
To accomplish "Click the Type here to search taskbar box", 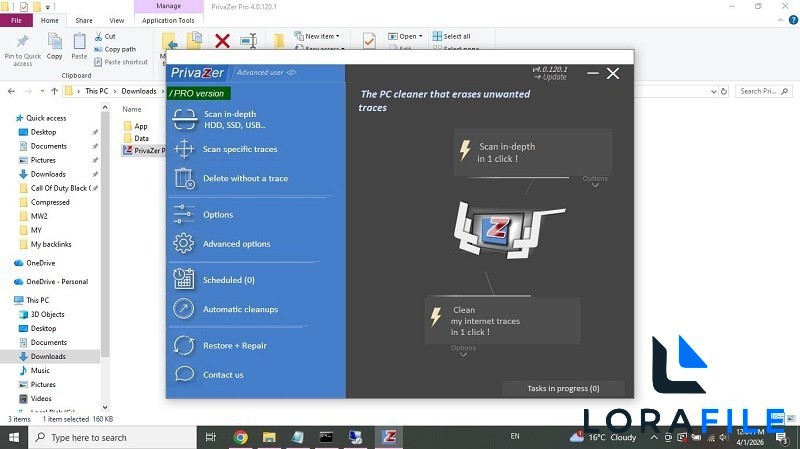I will tap(112, 437).
